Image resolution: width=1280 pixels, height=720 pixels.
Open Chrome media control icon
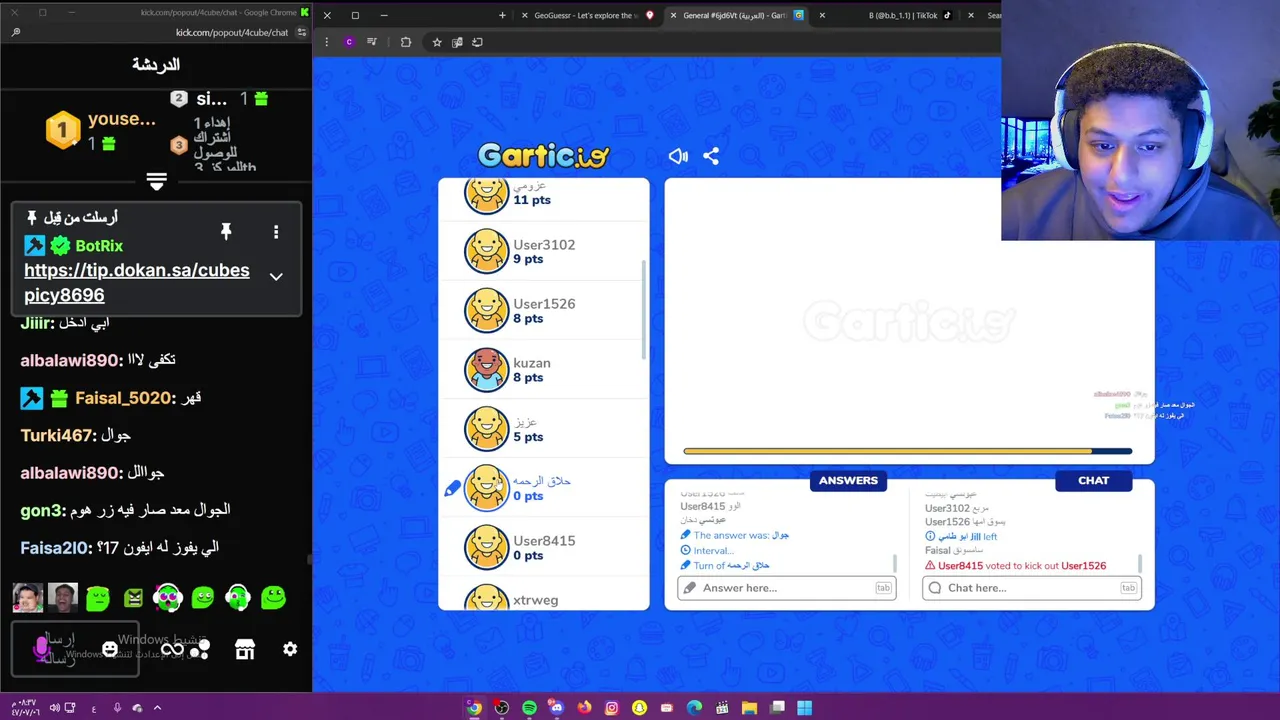(372, 42)
